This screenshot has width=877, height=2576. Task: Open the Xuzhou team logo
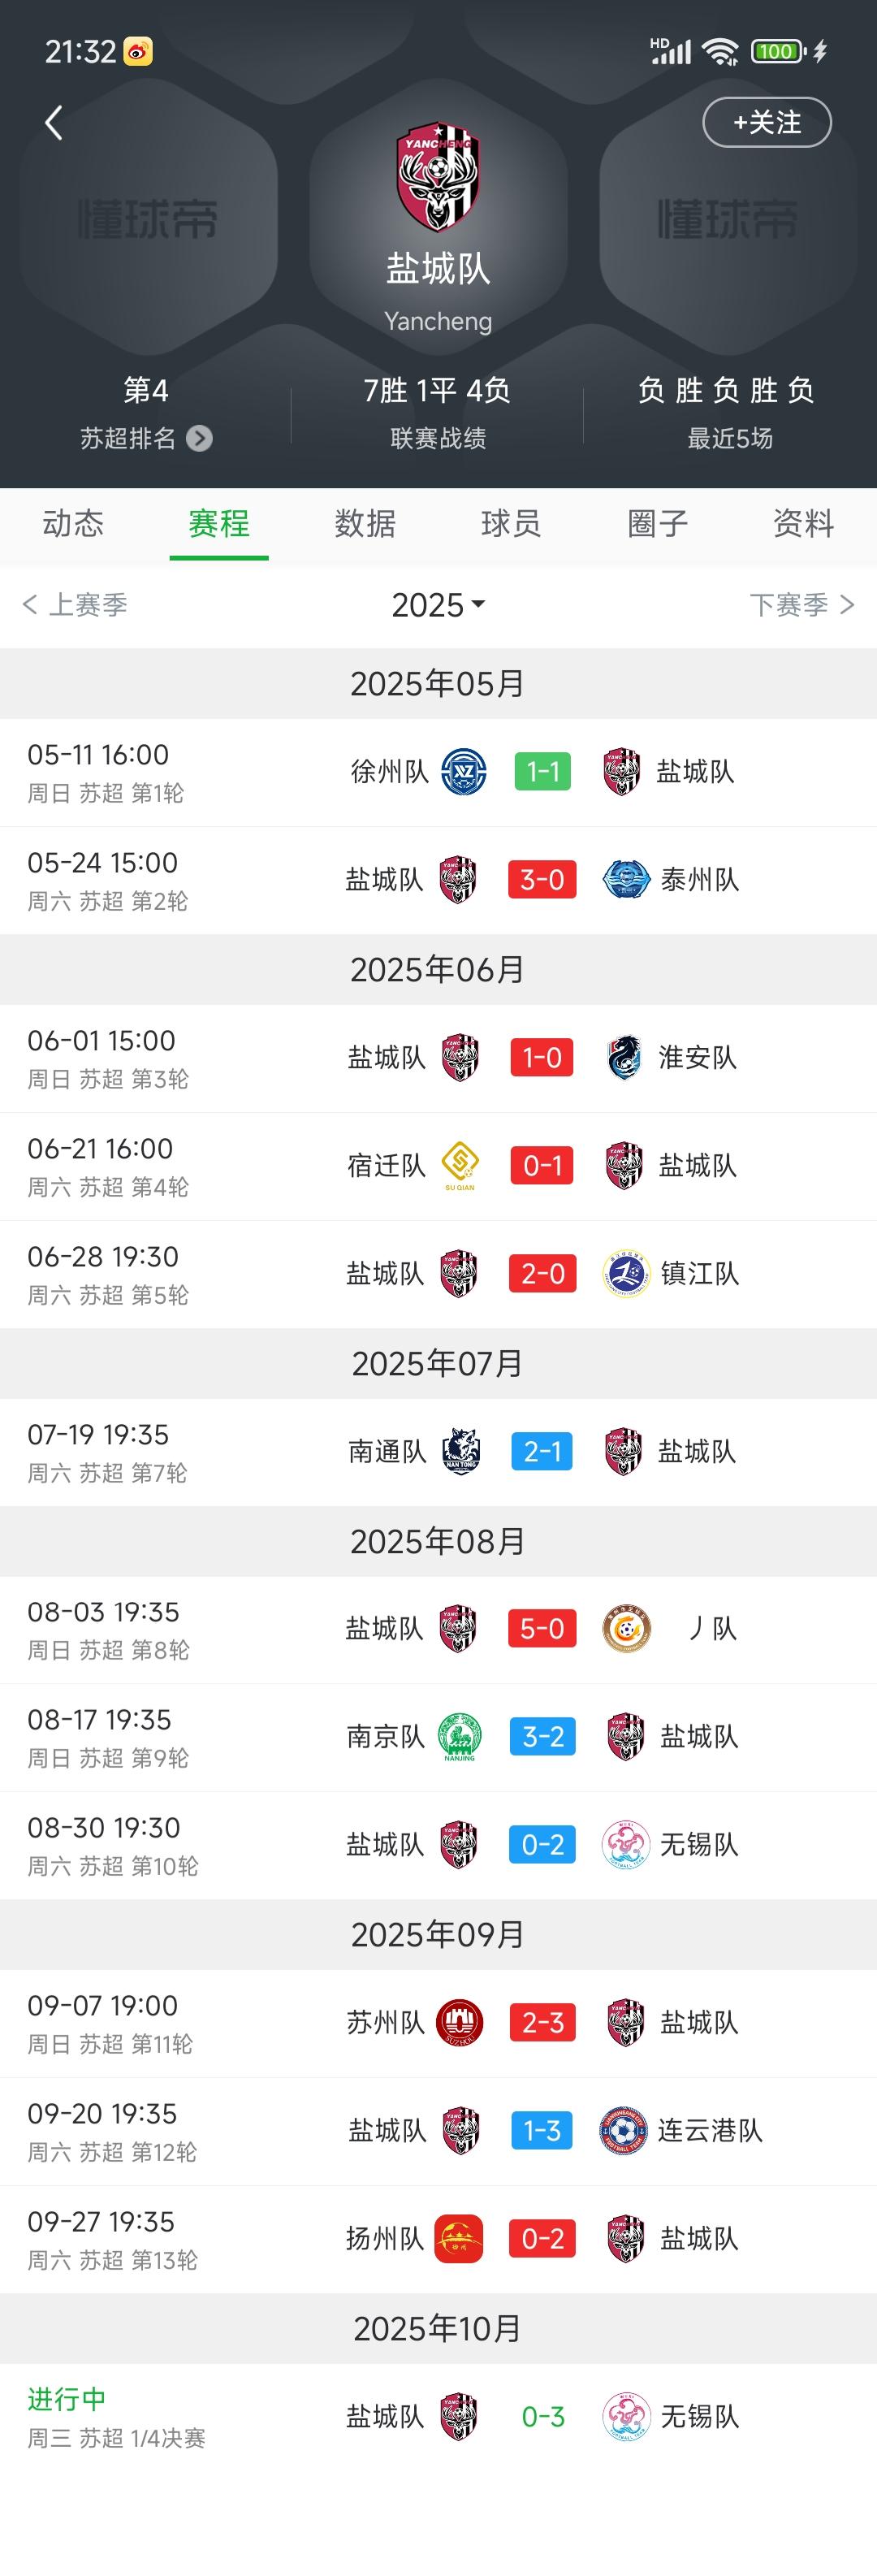(x=464, y=772)
